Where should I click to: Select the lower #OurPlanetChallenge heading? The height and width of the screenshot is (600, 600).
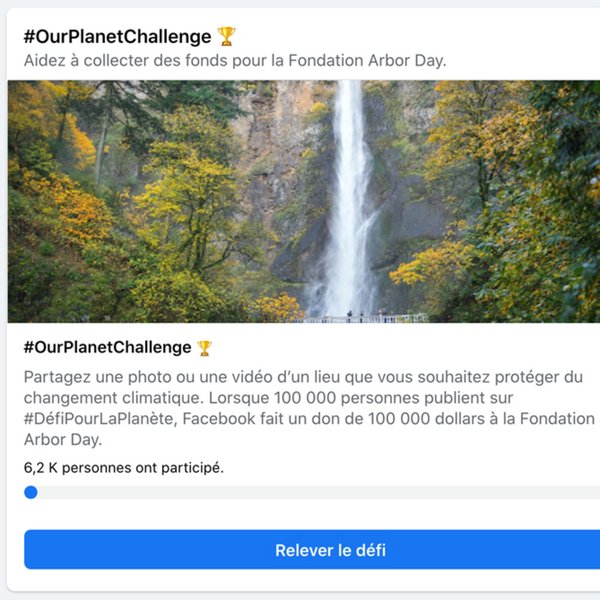pyautogui.click(x=107, y=348)
